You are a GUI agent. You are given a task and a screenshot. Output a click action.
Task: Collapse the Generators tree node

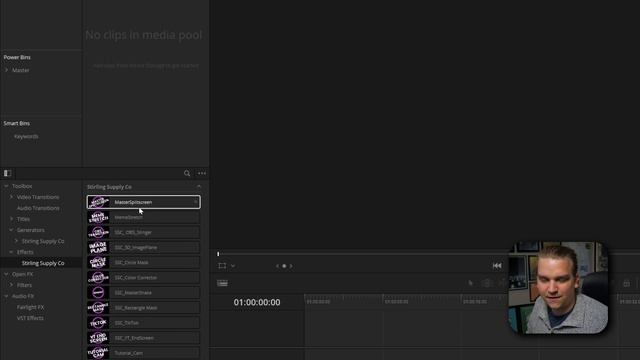click(x=11, y=230)
